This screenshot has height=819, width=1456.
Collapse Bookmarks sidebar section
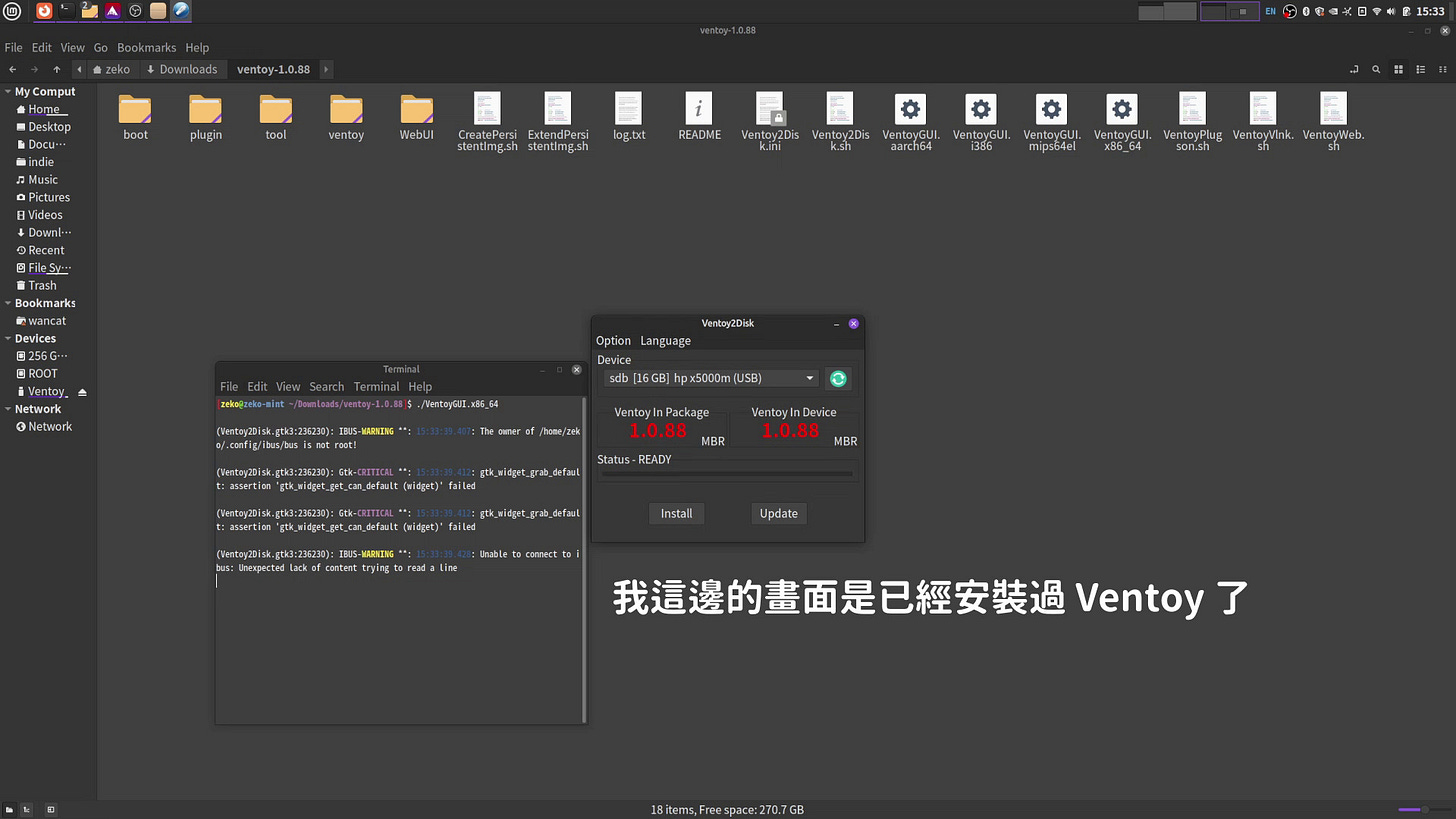click(8, 303)
